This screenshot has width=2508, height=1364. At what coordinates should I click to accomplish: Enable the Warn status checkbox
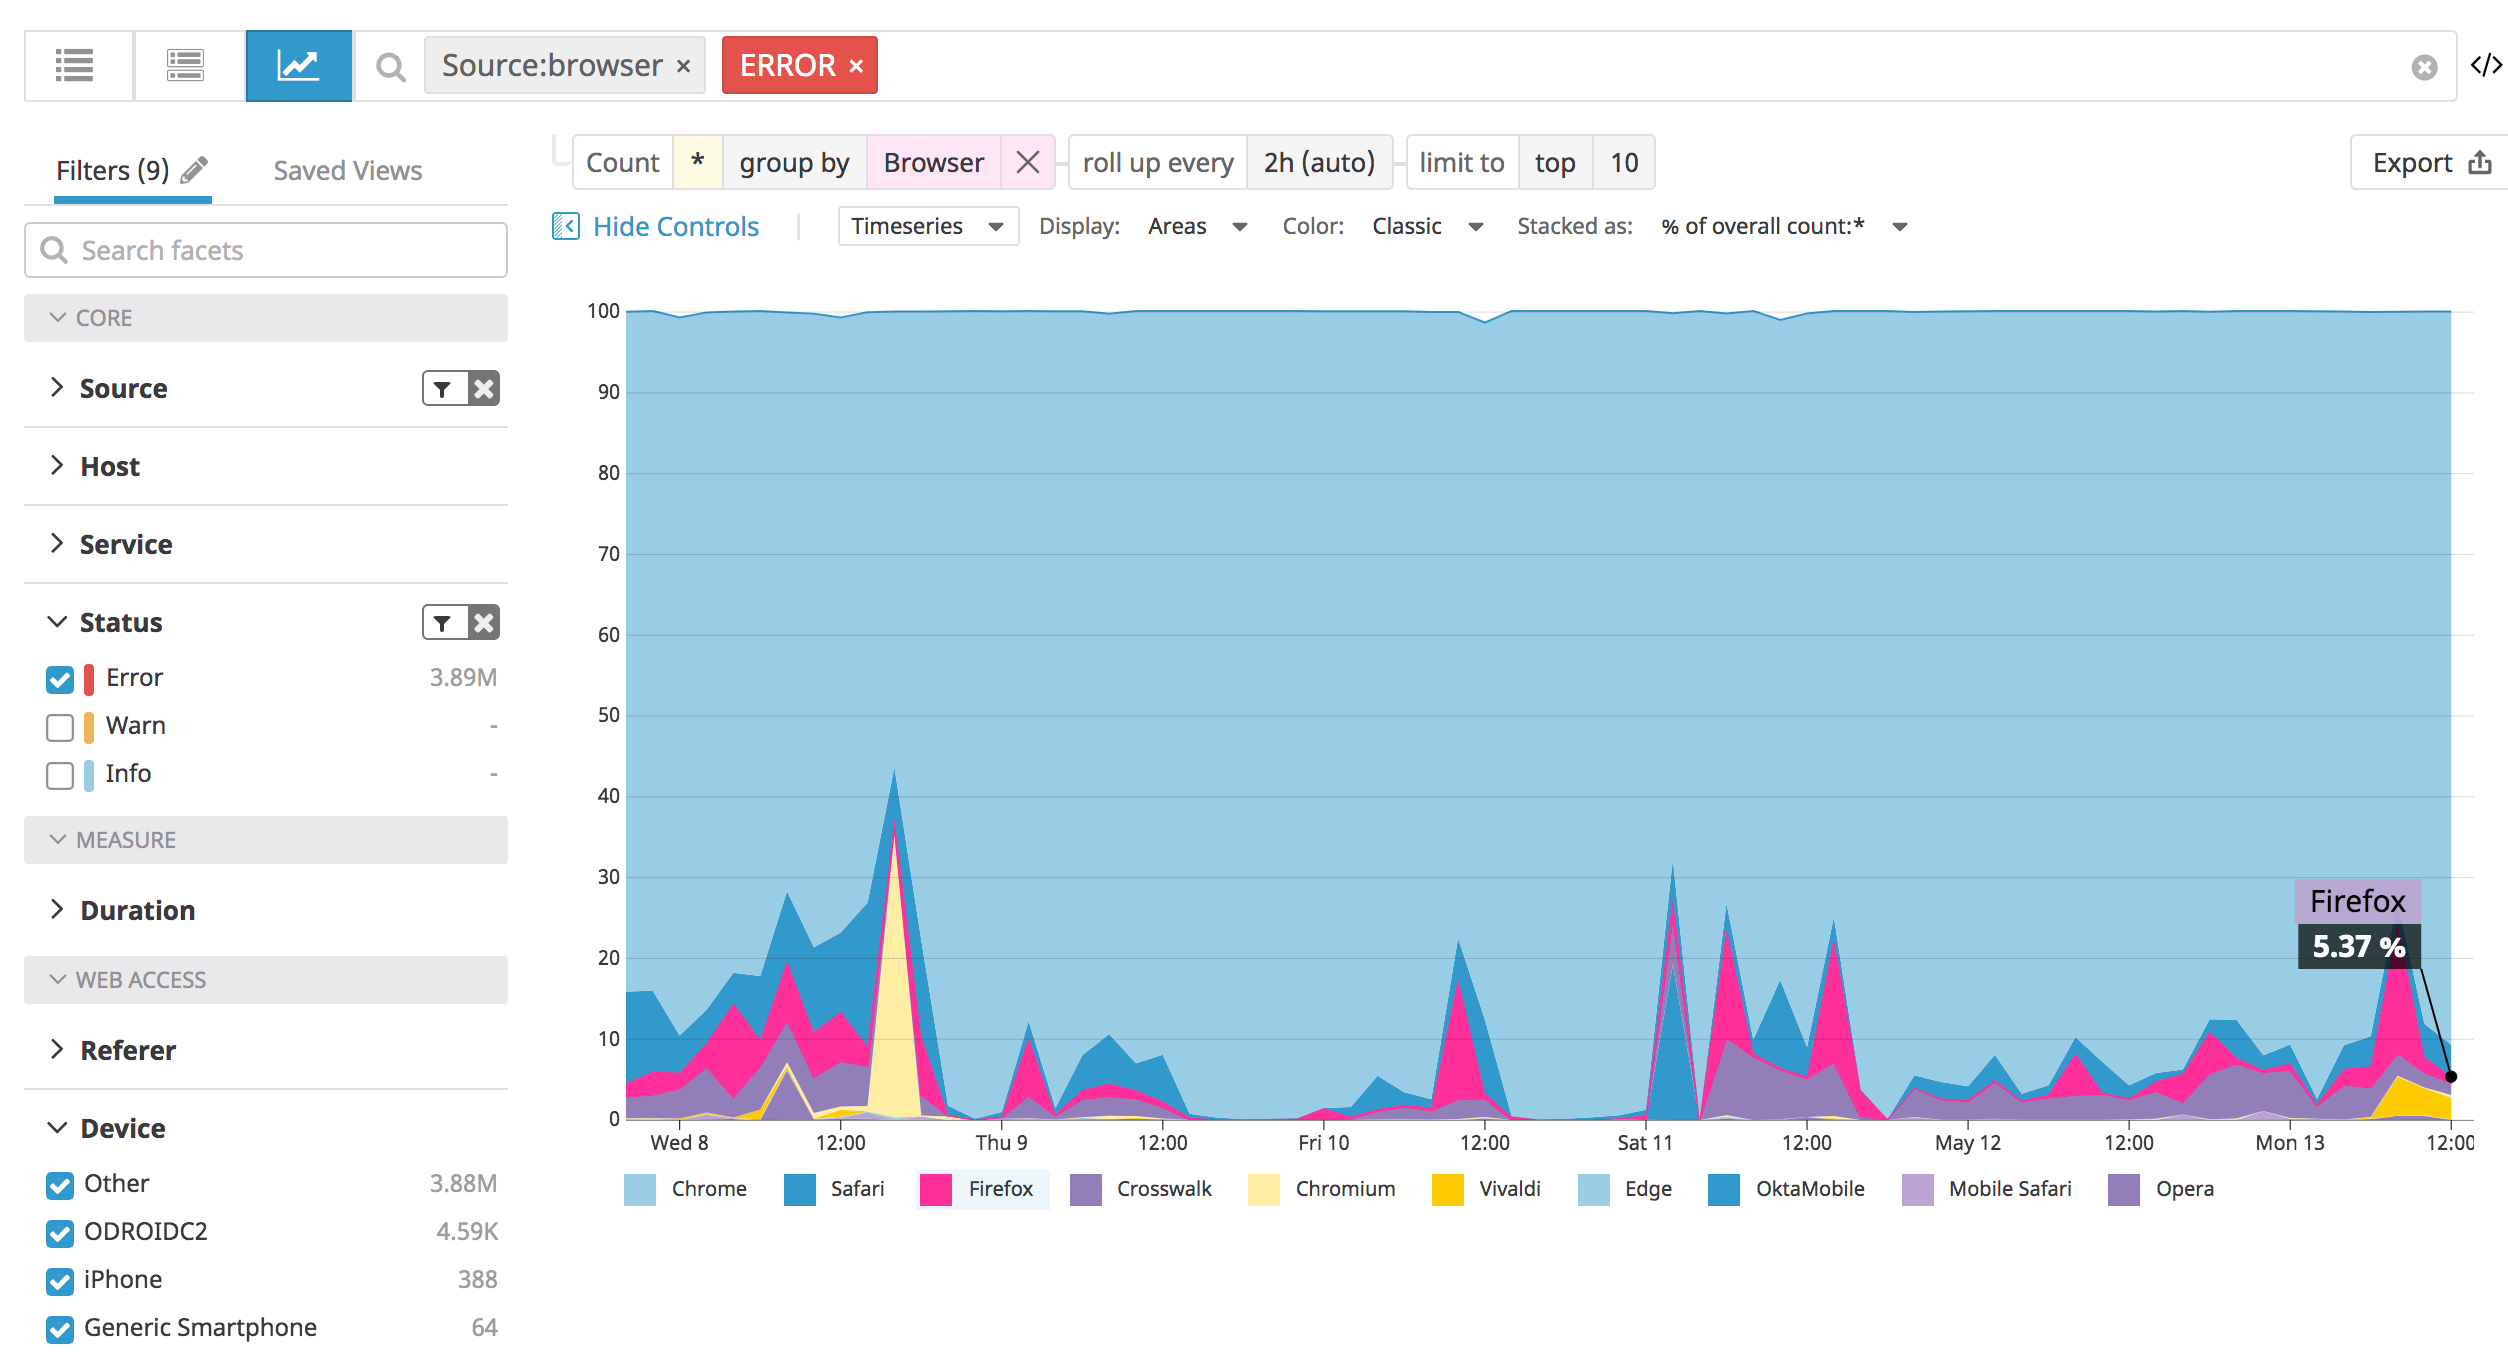point(59,727)
